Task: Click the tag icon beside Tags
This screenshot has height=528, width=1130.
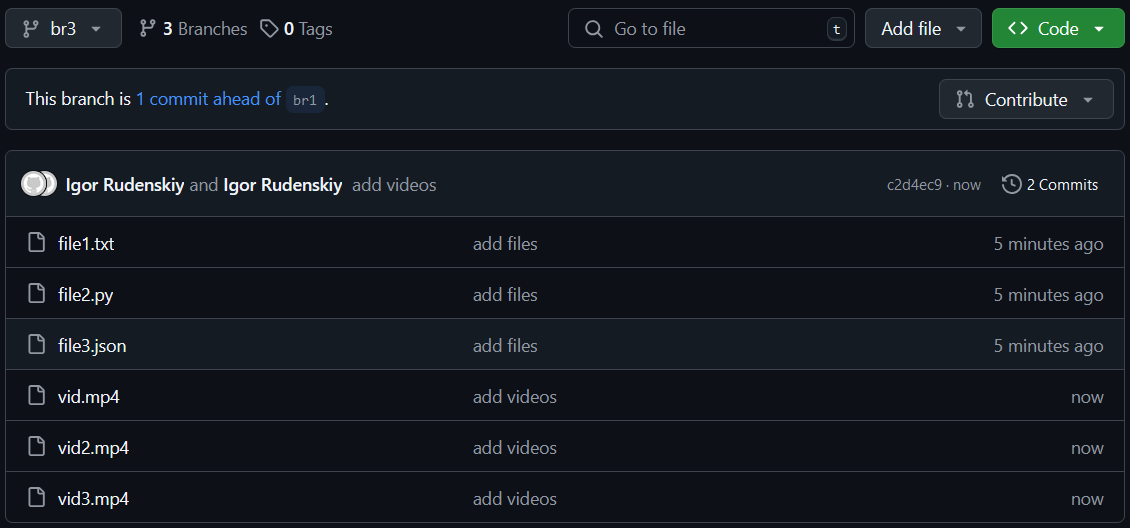Action: [x=269, y=29]
